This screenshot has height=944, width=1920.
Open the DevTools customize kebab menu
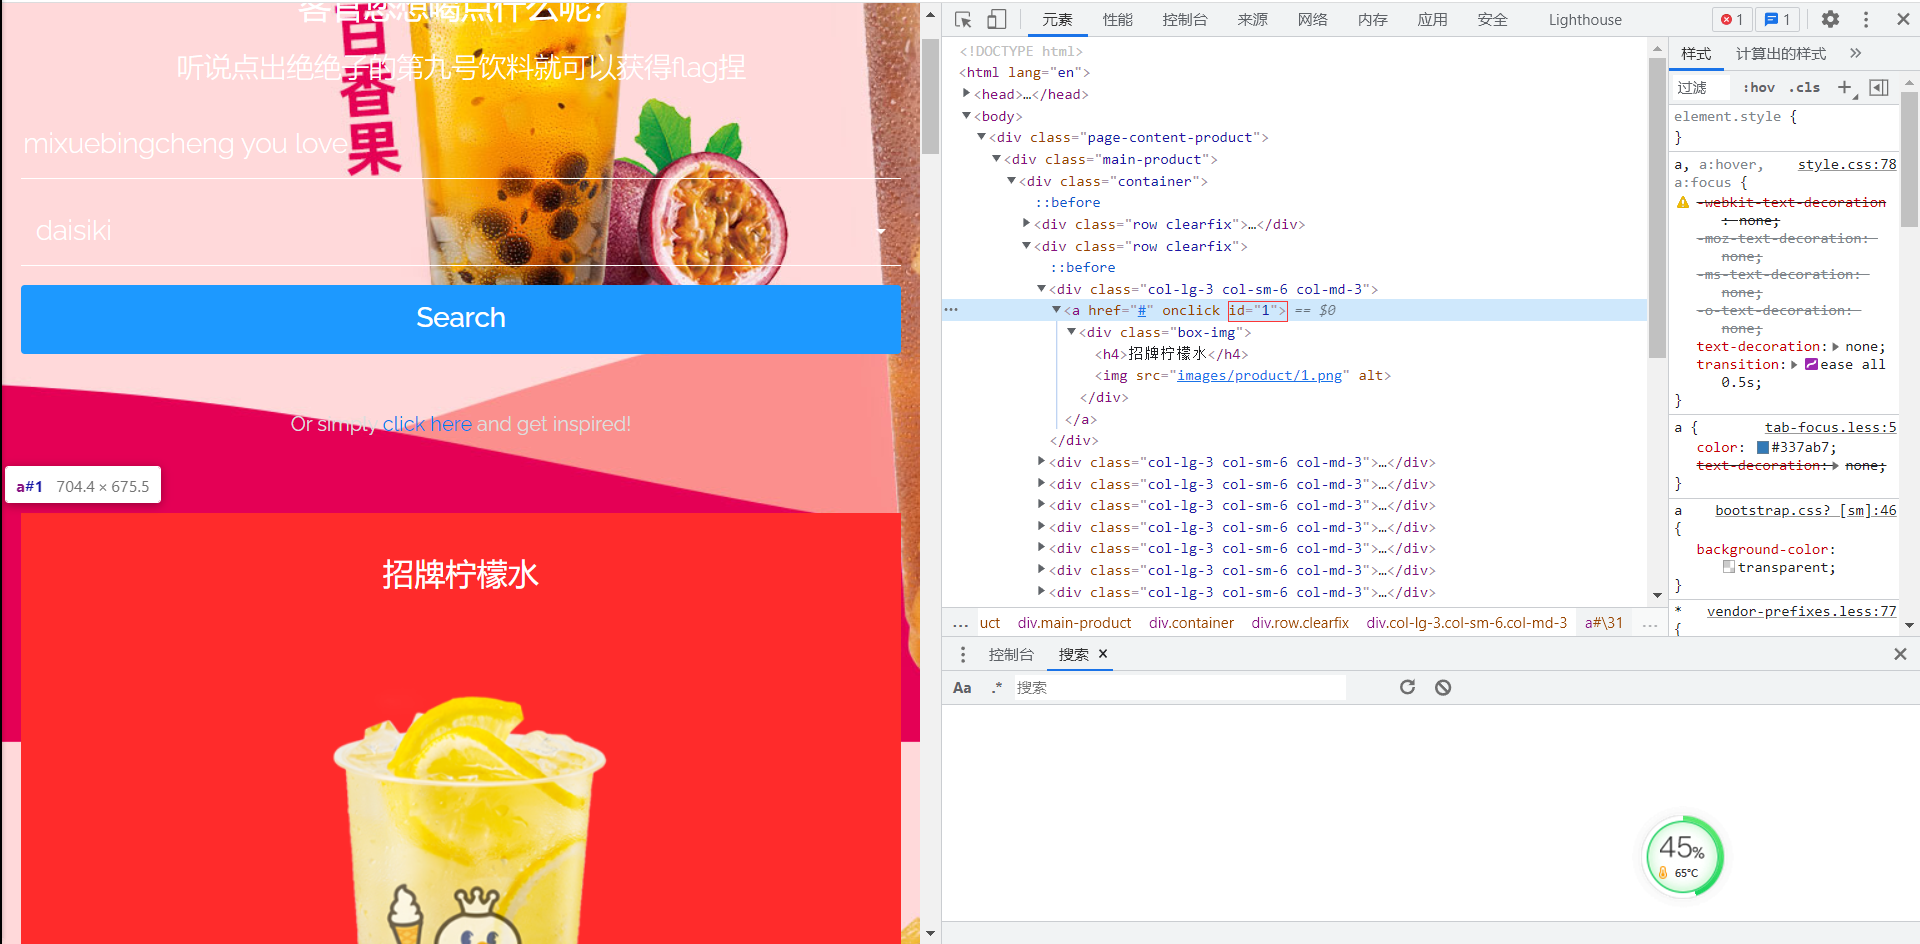coord(1866,19)
